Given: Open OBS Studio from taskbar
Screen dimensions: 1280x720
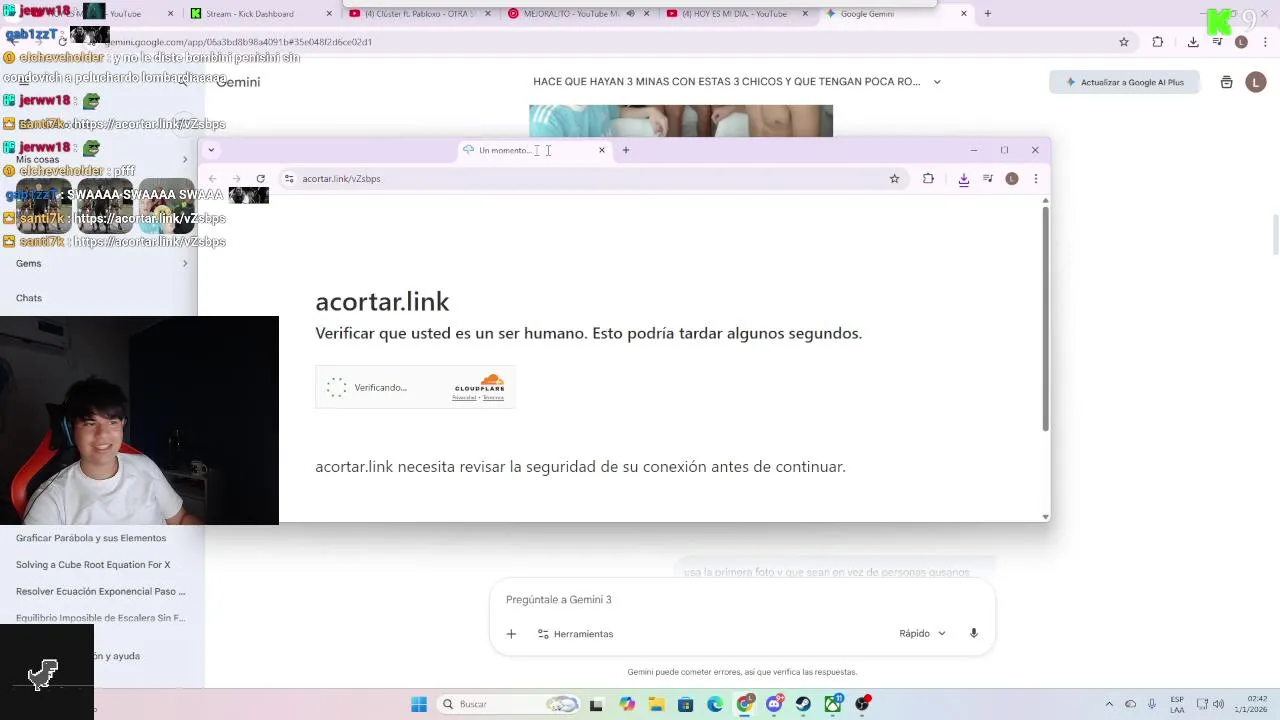Looking at the screenshot, I should click(x=862, y=705).
